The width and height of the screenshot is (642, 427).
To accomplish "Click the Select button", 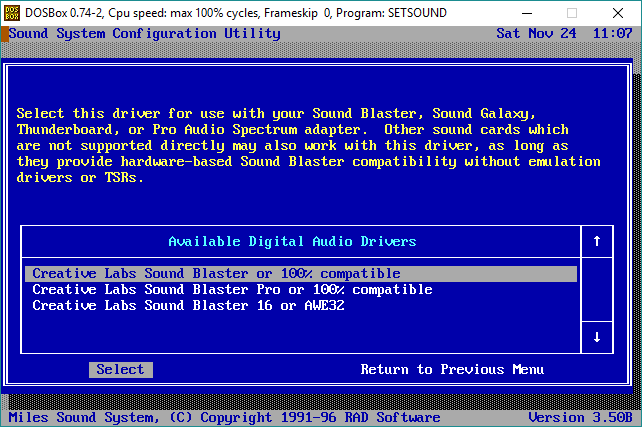I will coord(121,370).
